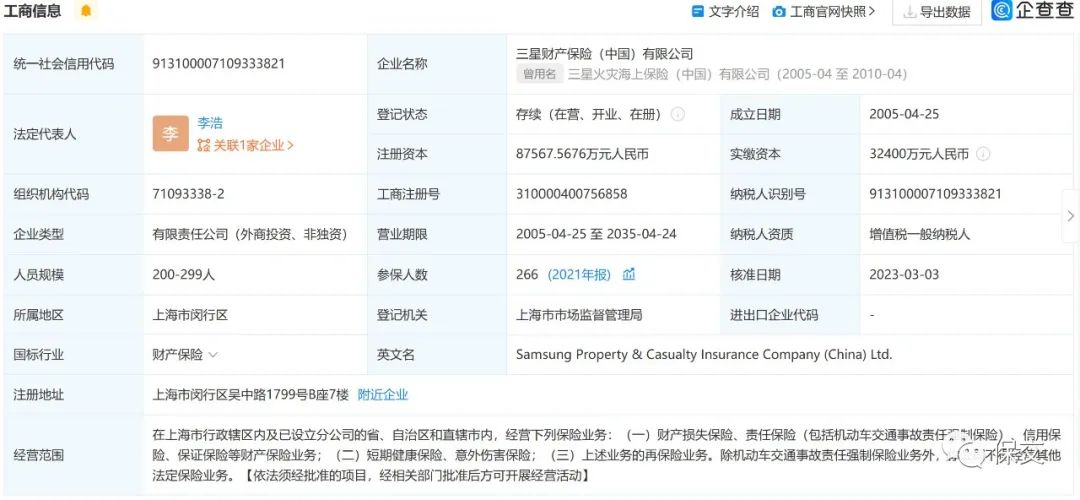The image size is (1080, 500).
Task: Open the 工商官网快照 link
Action: pyautogui.click(x=833, y=12)
